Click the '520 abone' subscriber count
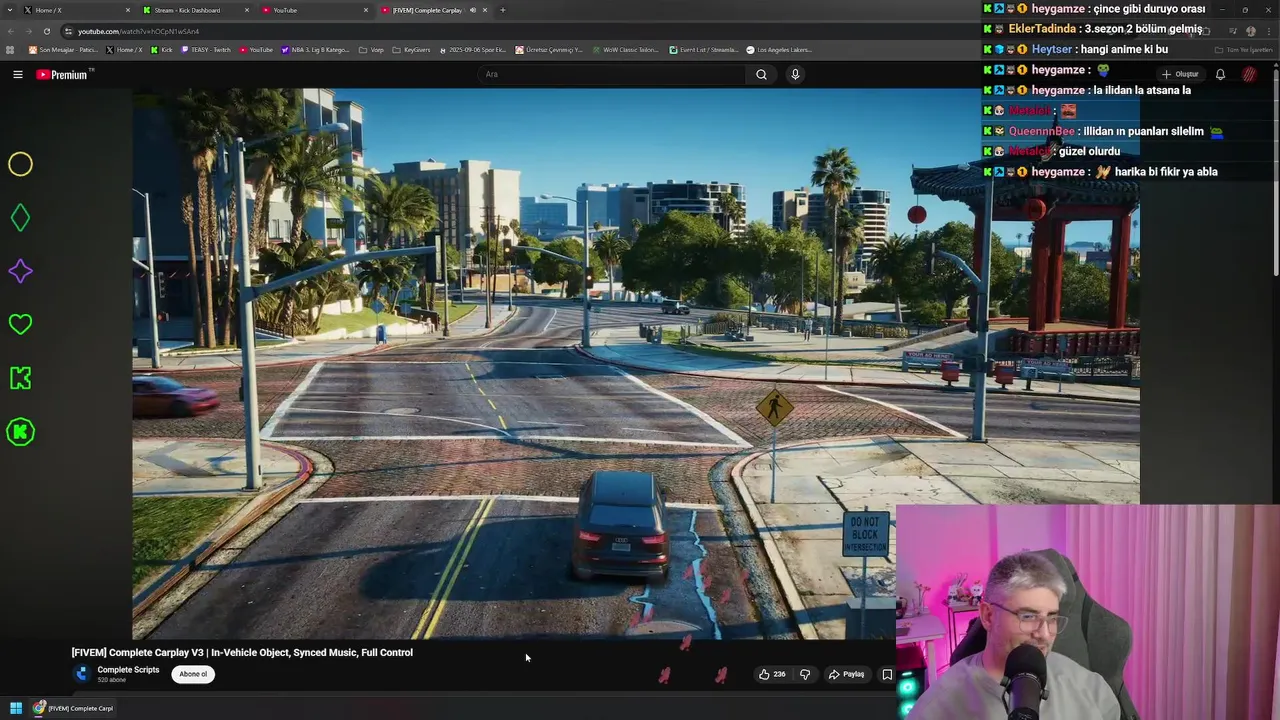Image resolution: width=1280 pixels, height=720 pixels. pos(112,680)
